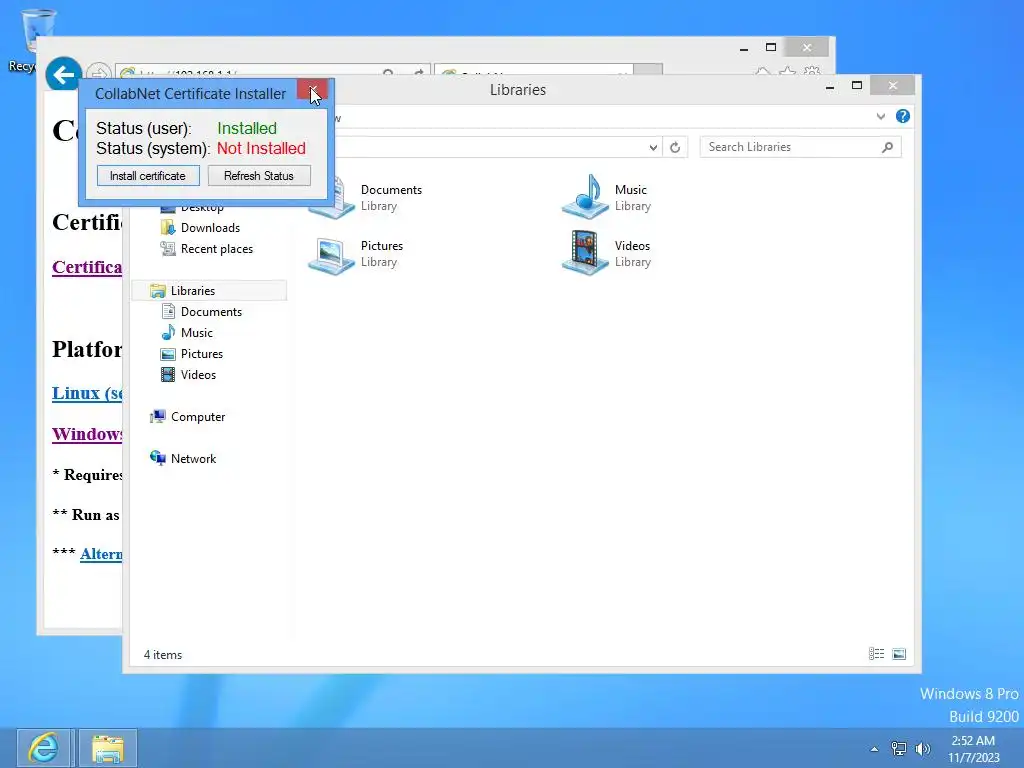Open File Explorer from the taskbar
The image size is (1024, 768).
[108, 748]
